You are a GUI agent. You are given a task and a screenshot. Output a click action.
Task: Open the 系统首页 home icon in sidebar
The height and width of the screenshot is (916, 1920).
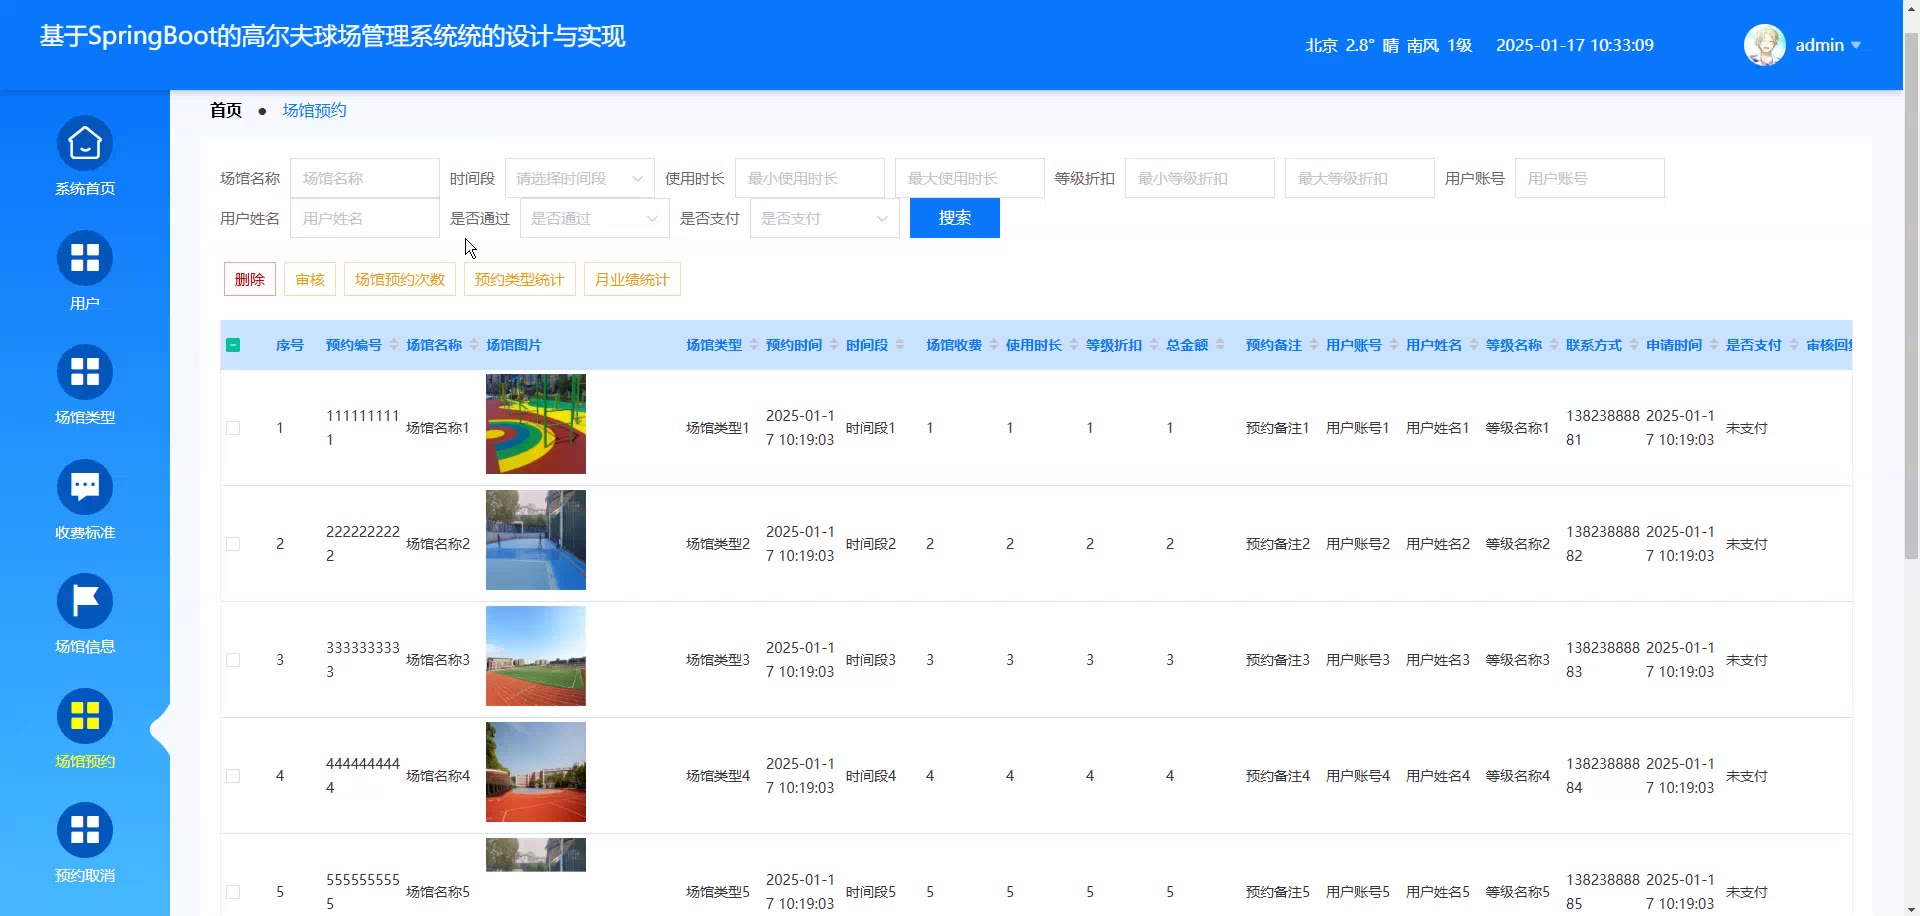[85, 145]
